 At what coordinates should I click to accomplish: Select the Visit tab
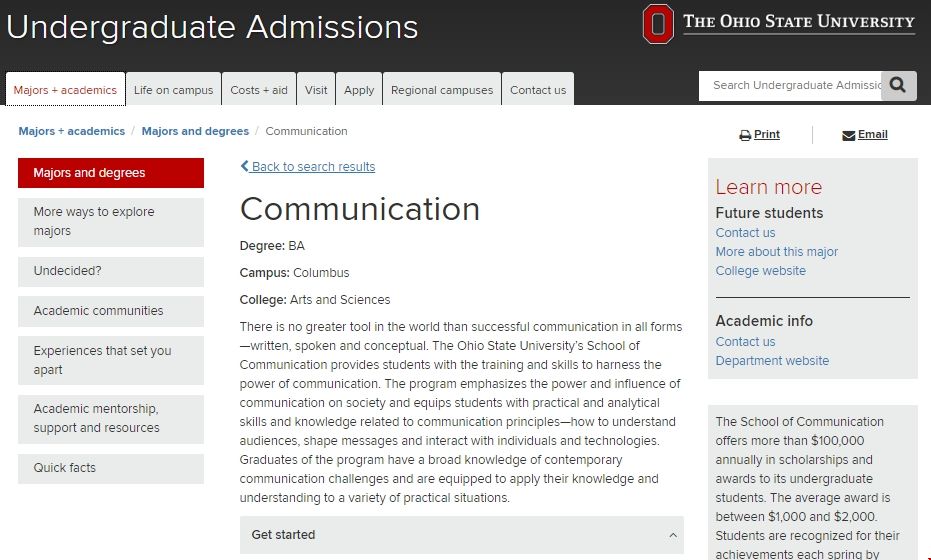coord(316,90)
